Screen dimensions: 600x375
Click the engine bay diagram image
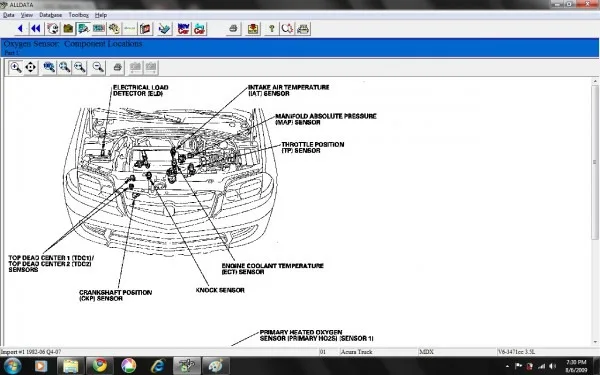[x=170, y=182]
